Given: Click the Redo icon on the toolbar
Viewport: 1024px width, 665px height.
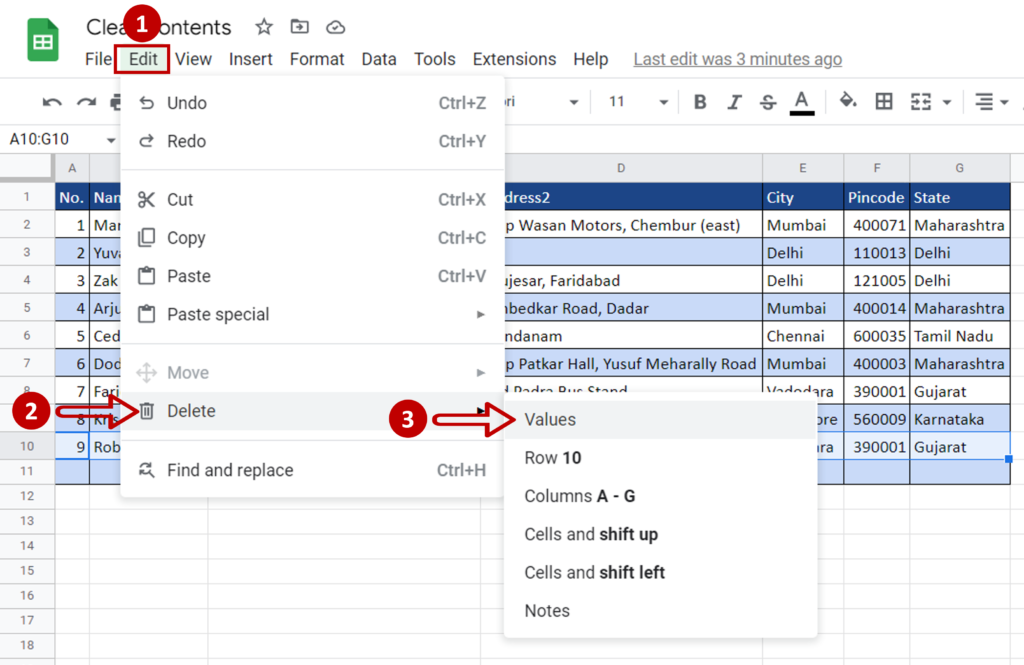Looking at the screenshot, I should (85, 102).
